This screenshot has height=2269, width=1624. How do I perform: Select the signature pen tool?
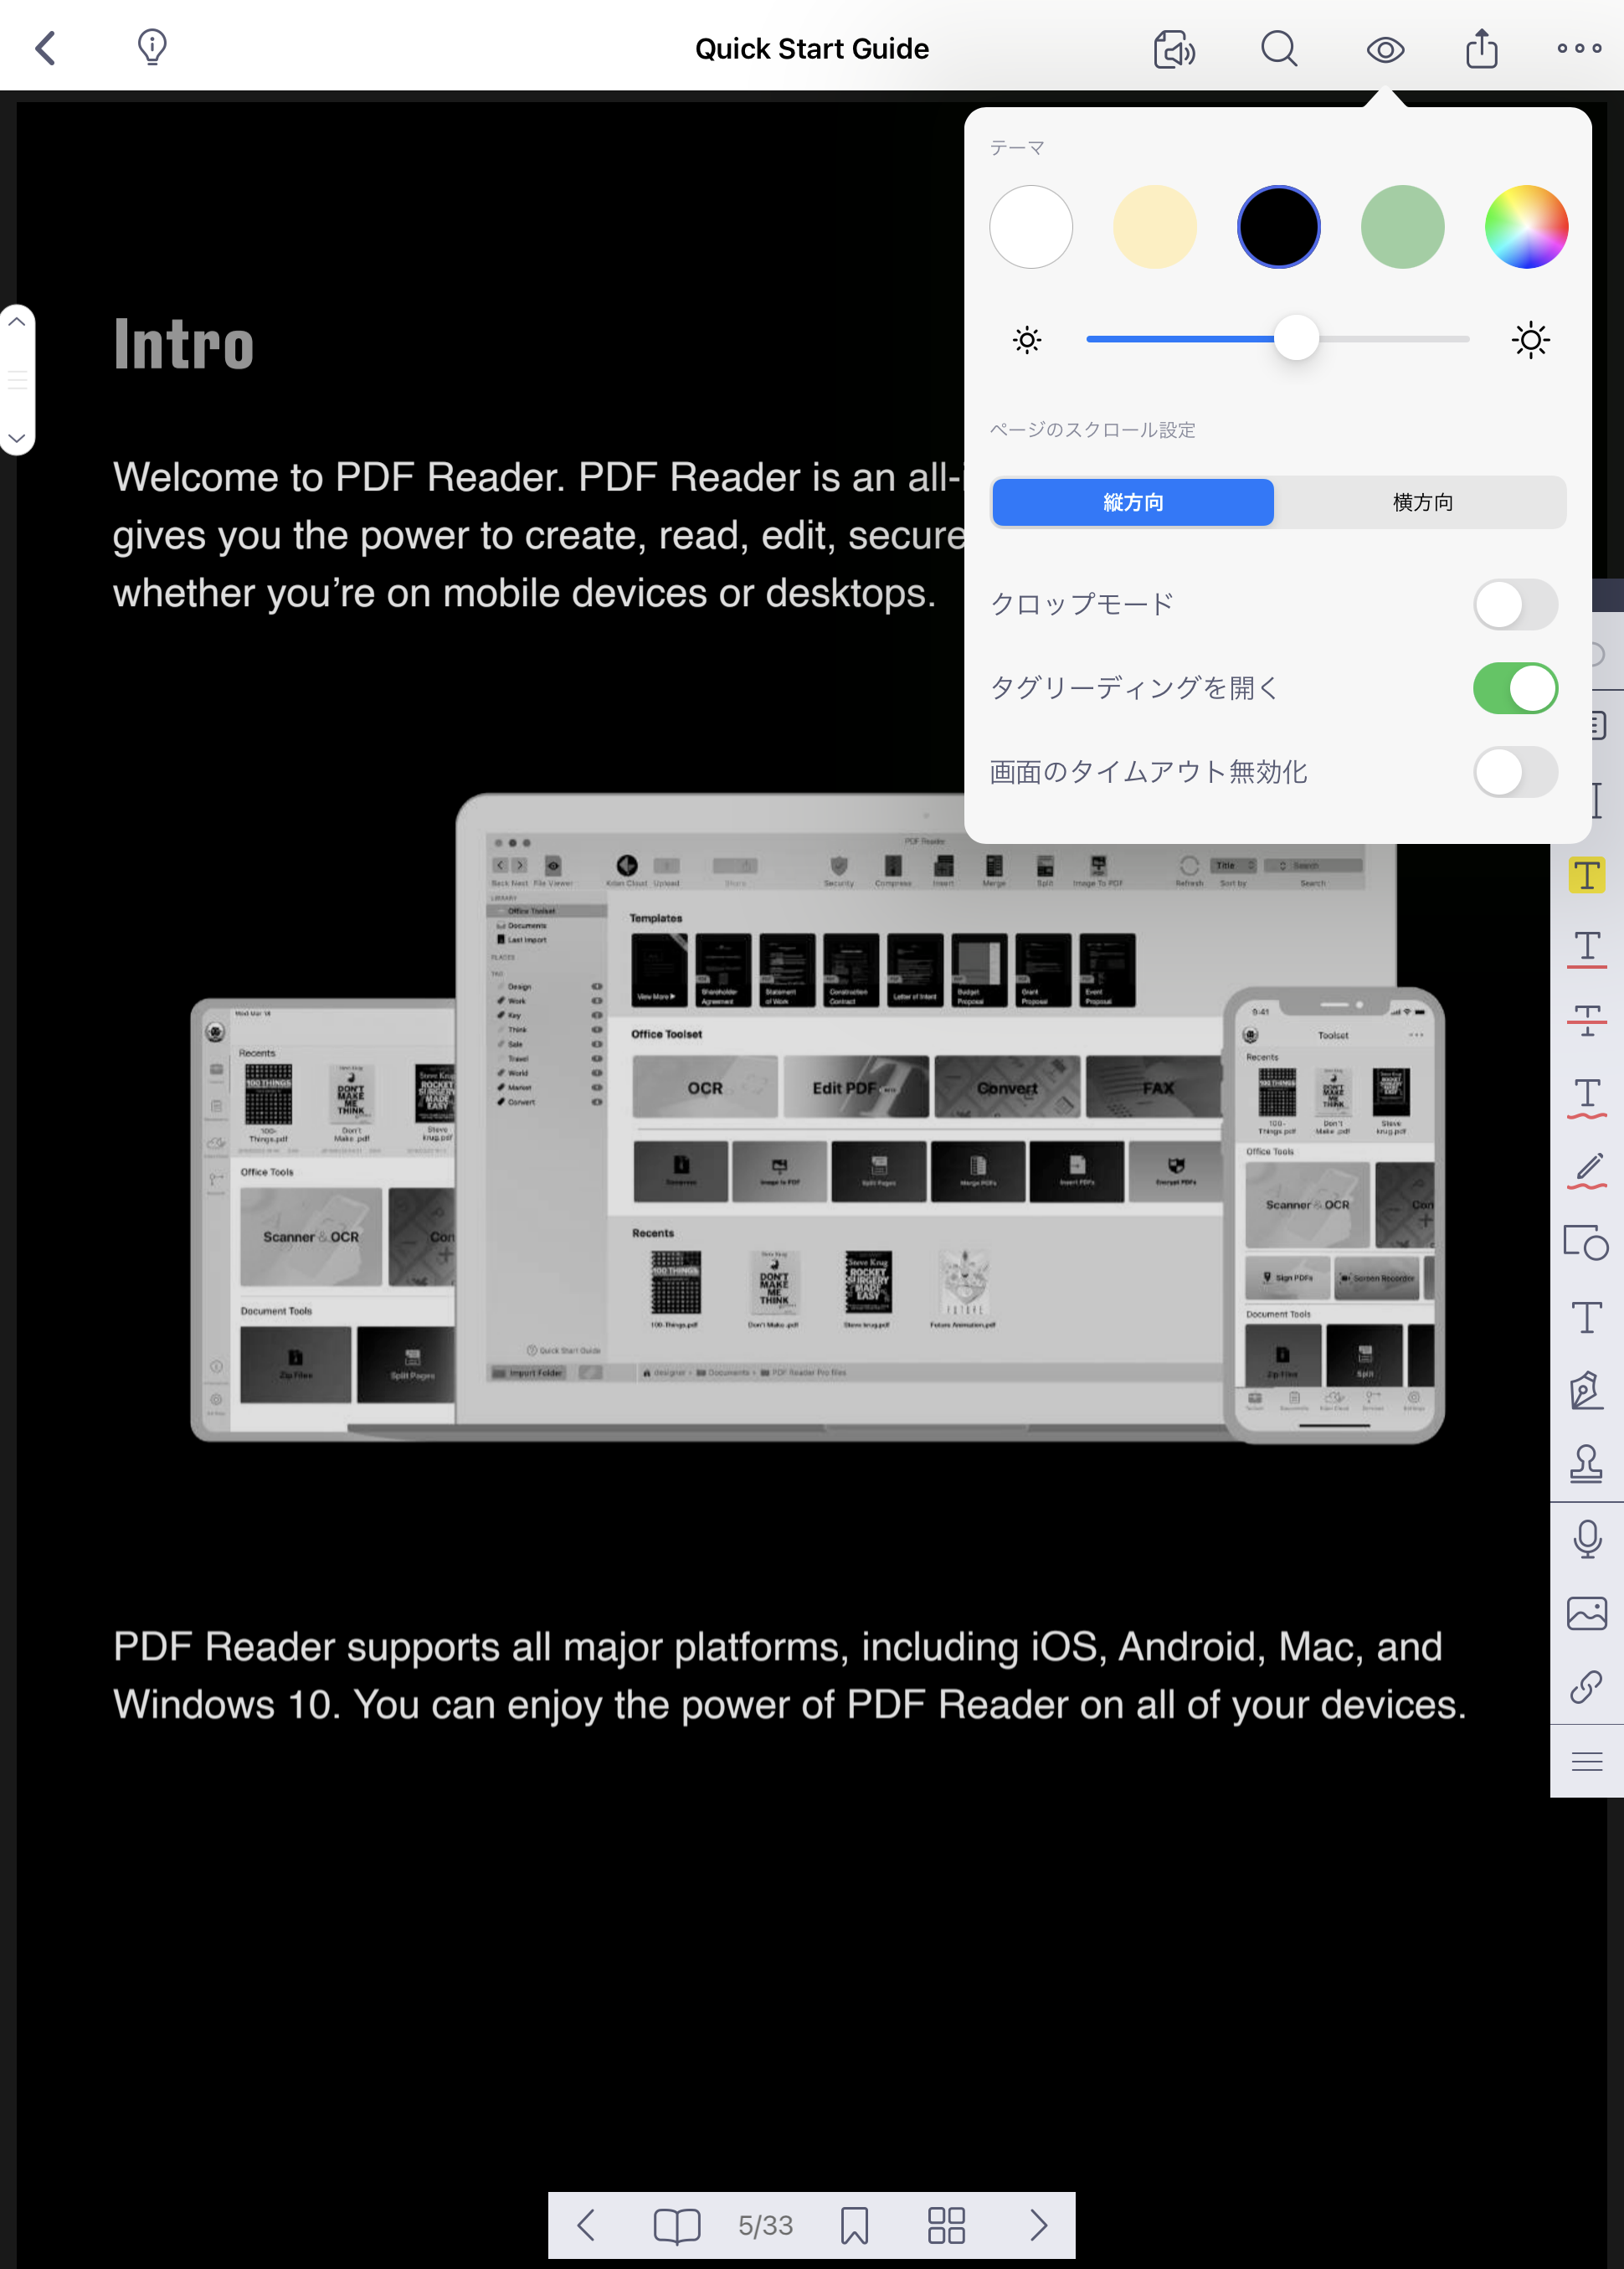click(x=1586, y=1391)
